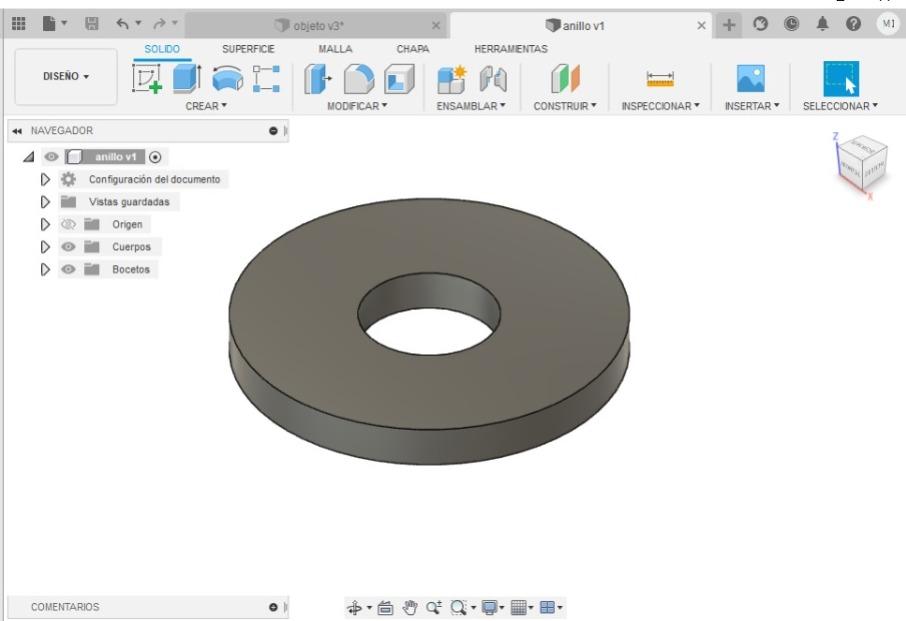Expand Vistas guardadas node
The image size is (906, 621).
[x=45, y=202]
